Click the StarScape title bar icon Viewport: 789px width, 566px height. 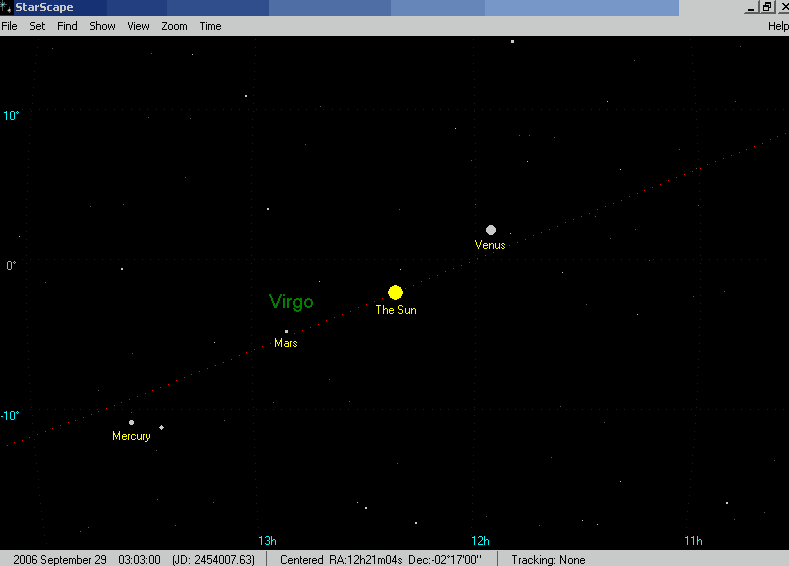6,8
